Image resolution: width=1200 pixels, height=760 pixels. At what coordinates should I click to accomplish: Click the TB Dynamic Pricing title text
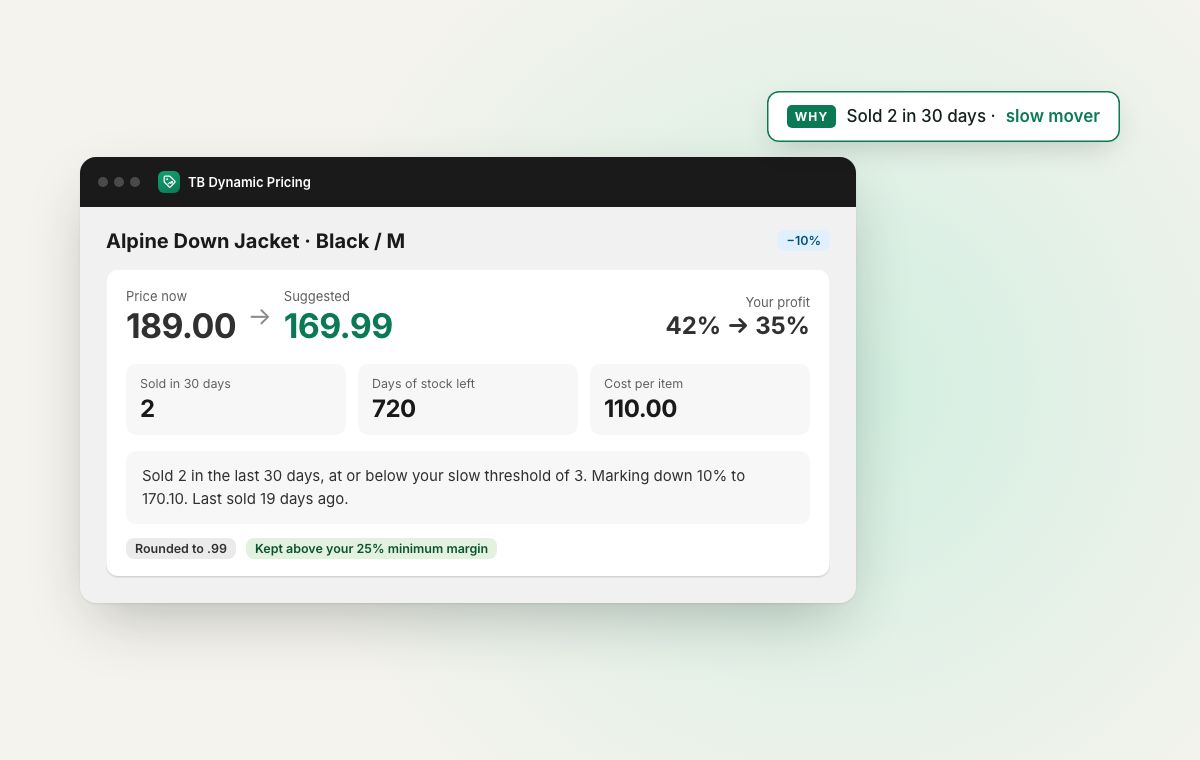point(249,182)
